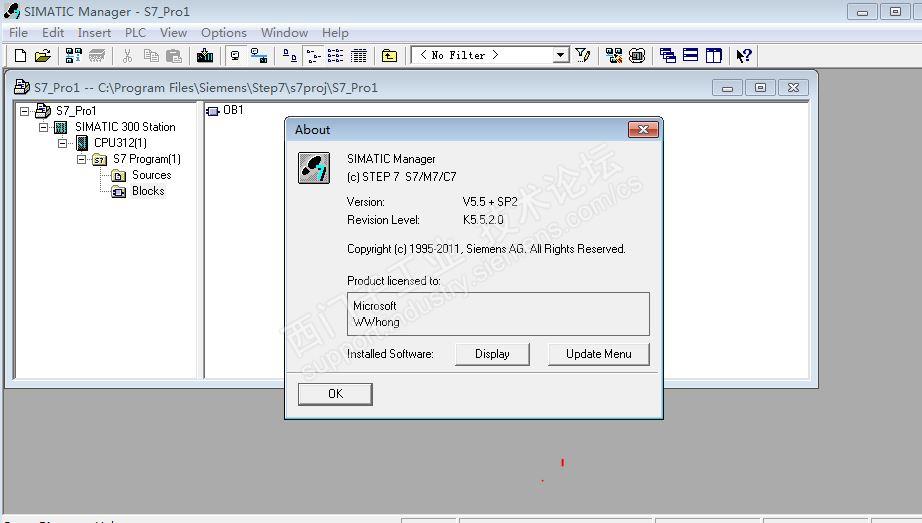Select CPU312(1) in the tree
Image resolution: width=922 pixels, height=523 pixels.
coord(120,143)
